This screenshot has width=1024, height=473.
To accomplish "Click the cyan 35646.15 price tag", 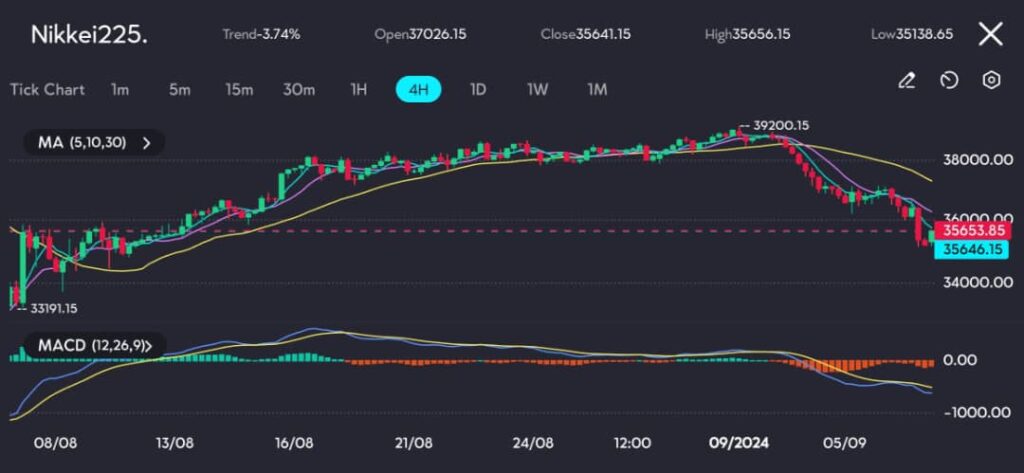I will 971,249.
